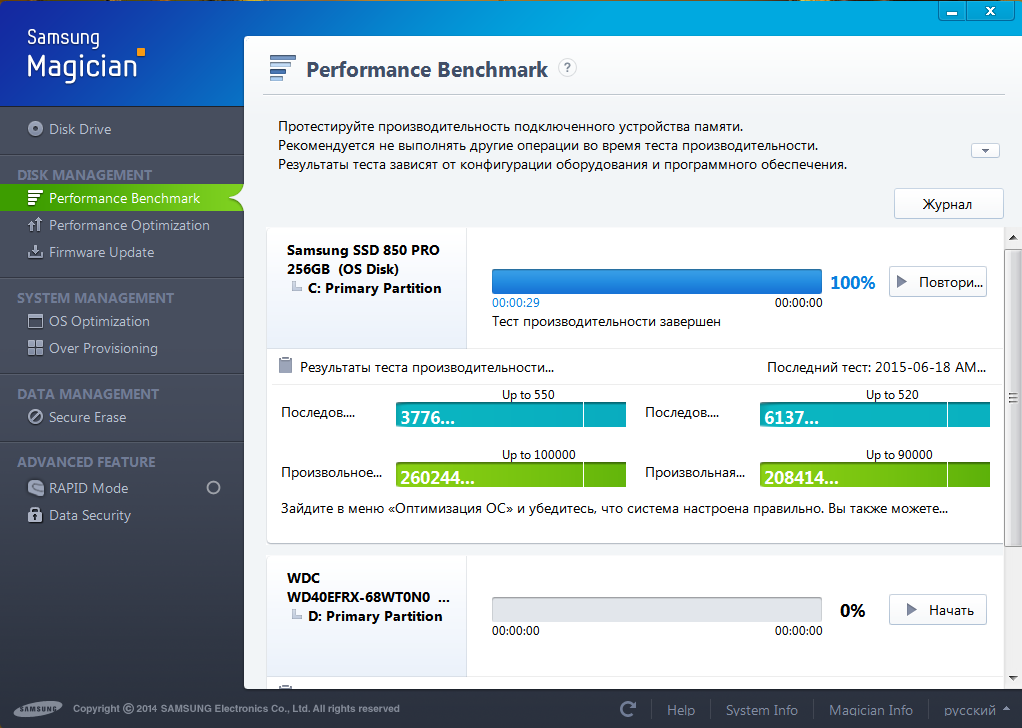
Task: Click the 100% completion value
Action: (x=853, y=283)
